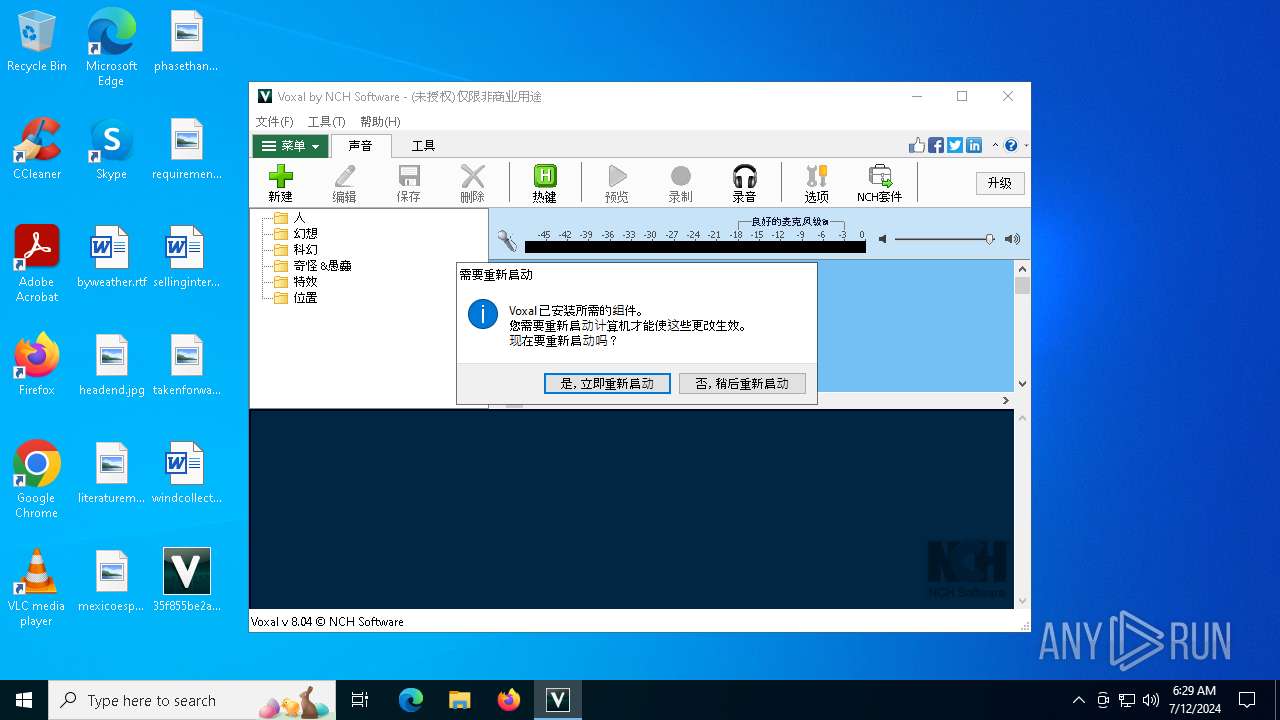This screenshot has width=1280, height=720.
Task: Switch to the 工具 tab
Action: point(424,146)
